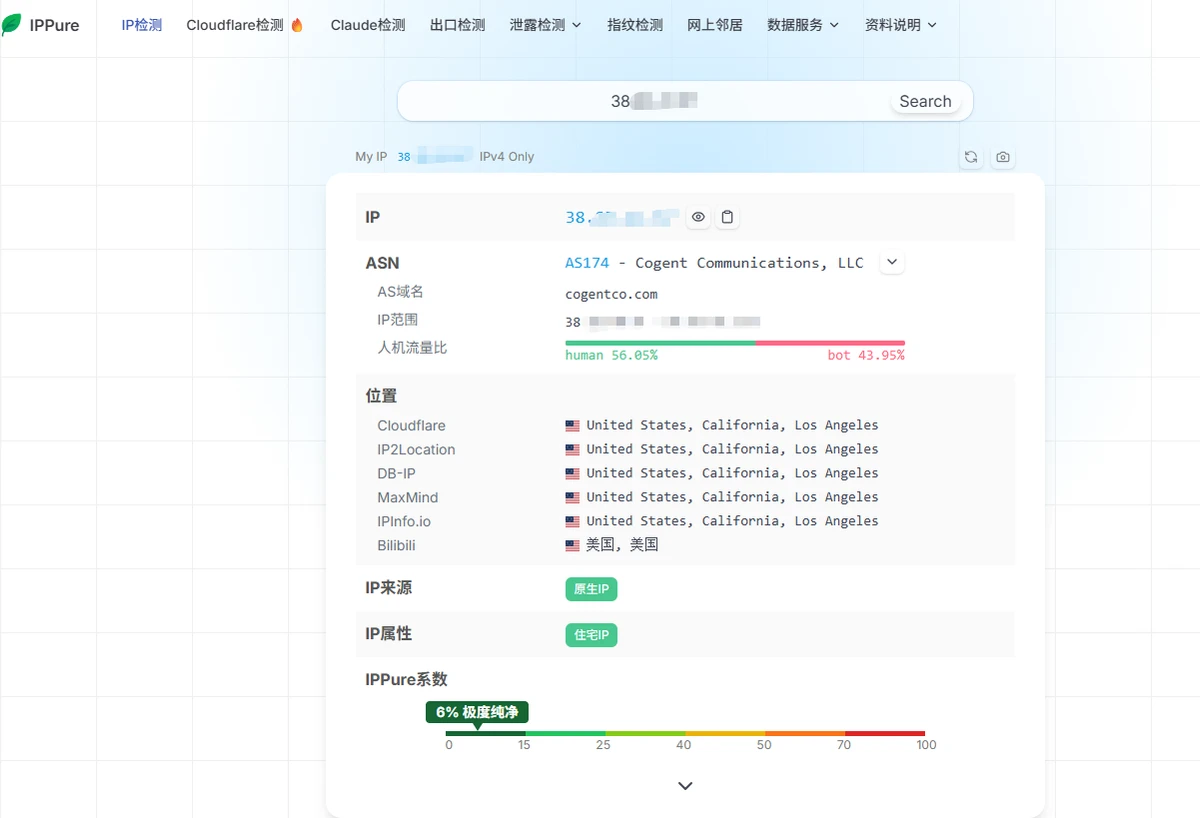Switch to 出口检测 tab

pyautogui.click(x=457, y=25)
